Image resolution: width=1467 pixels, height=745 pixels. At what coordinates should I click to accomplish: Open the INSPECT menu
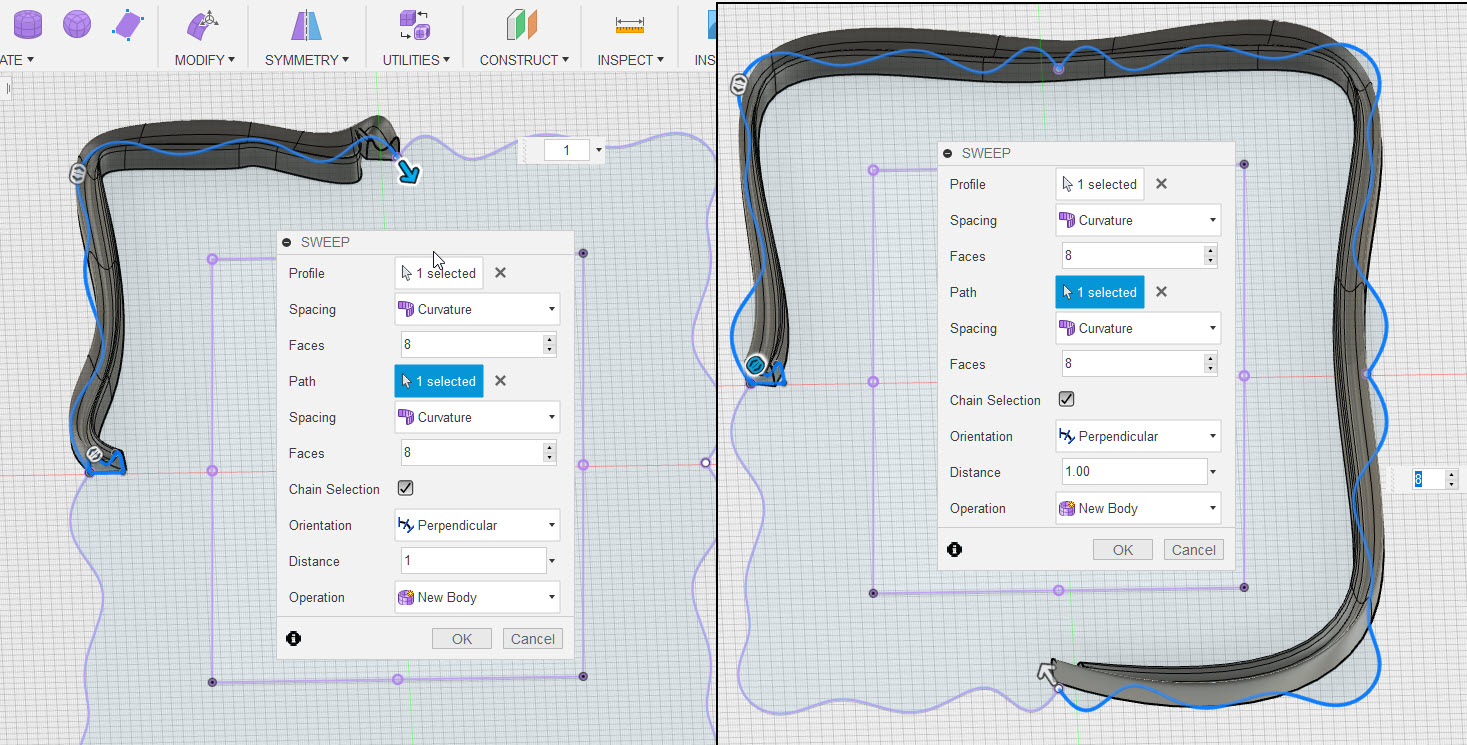[x=629, y=59]
